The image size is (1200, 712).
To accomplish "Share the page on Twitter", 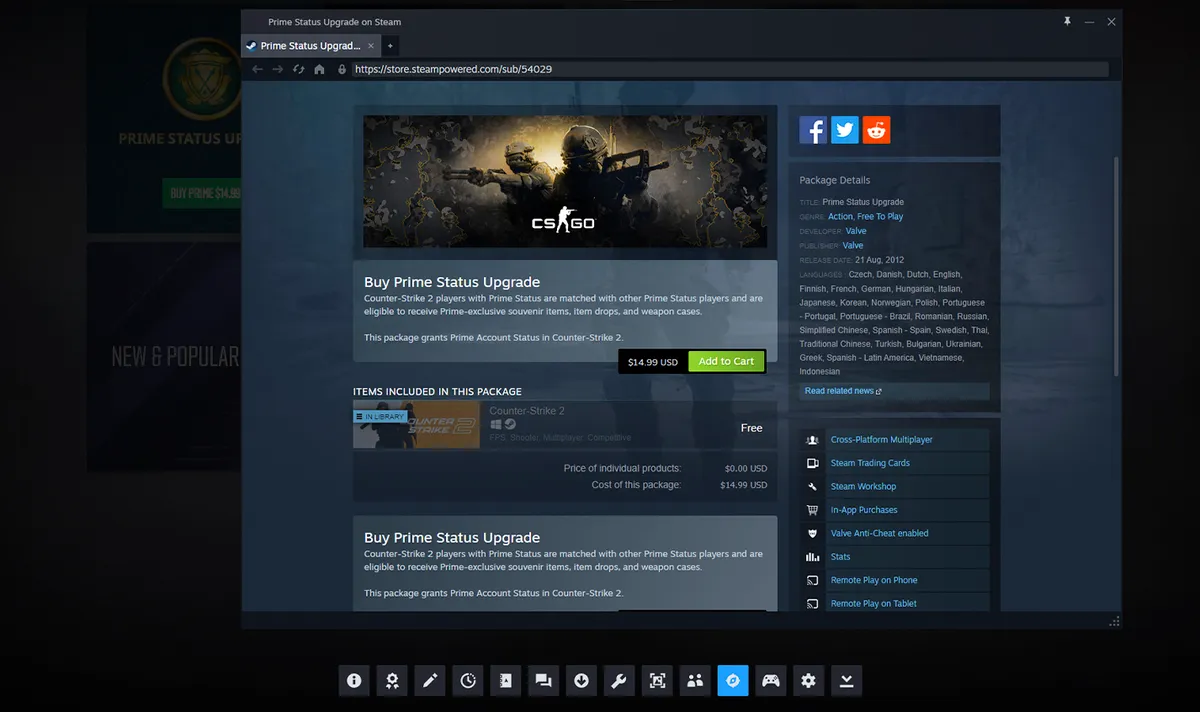I will (845, 130).
